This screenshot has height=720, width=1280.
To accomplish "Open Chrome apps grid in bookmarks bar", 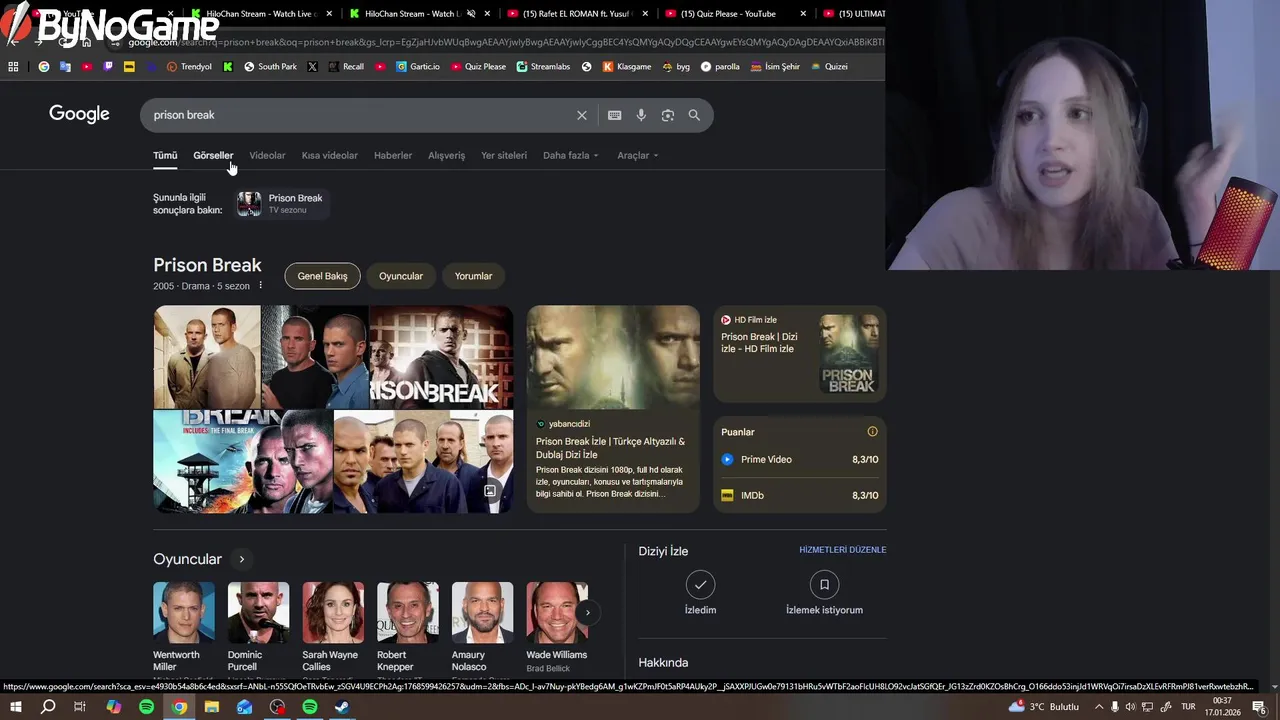I will pos(13,67).
